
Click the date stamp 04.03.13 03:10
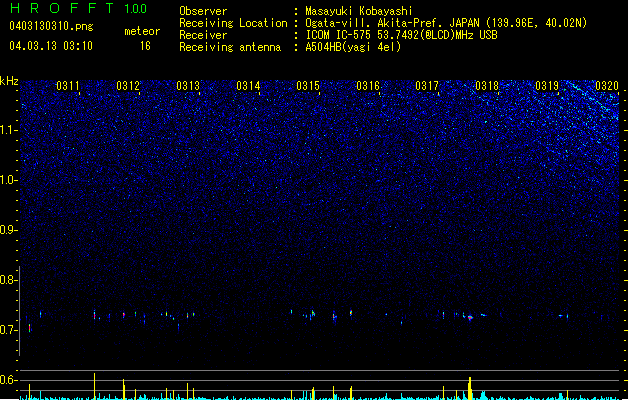pyautogui.click(x=51, y=46)
